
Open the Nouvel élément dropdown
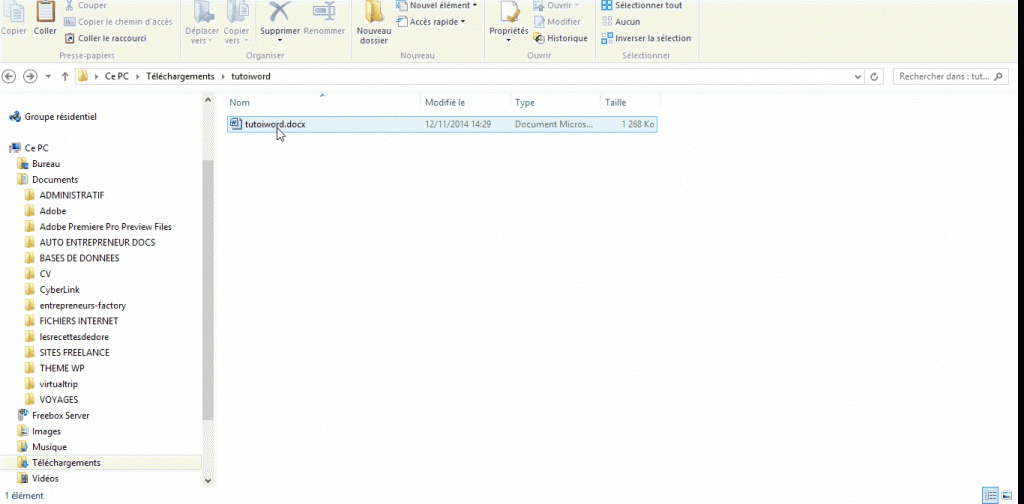coord(437,5)
